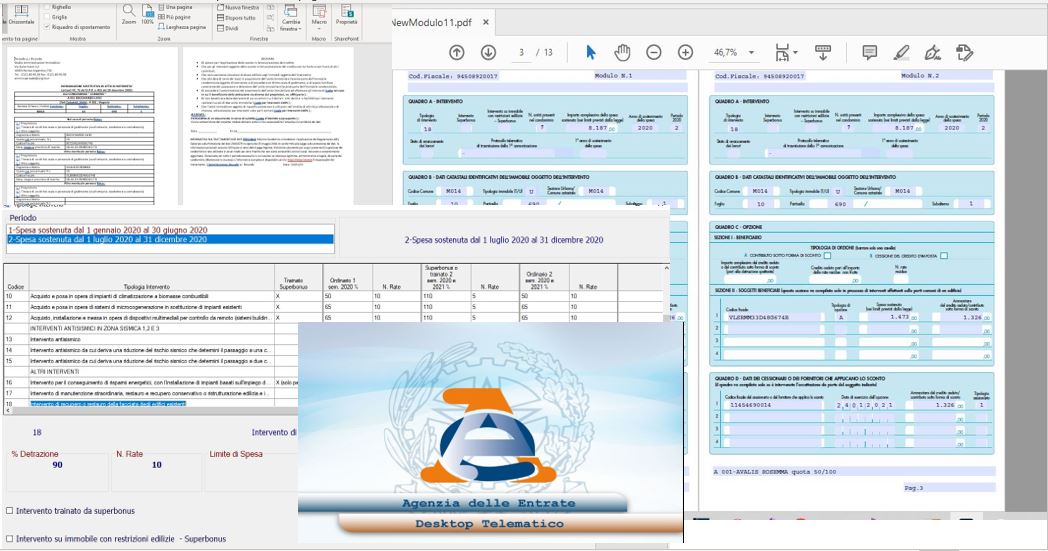The height and width of the screenshot is (551, 1048).
Task: Click the intervention table scroll up arrow
Action: 666,267
